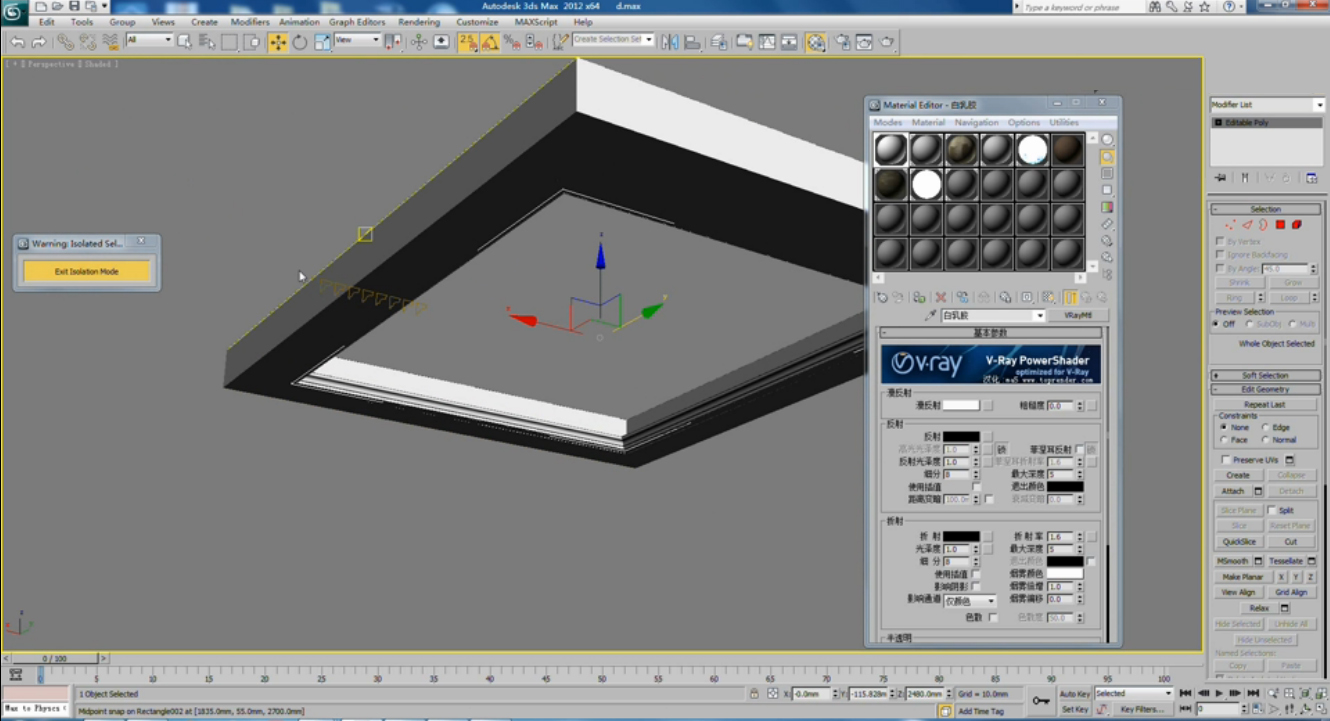The height and width of the screenshot is (721, 1330).
Task: Select the None constraint radio button
Action: [1224, 427]
